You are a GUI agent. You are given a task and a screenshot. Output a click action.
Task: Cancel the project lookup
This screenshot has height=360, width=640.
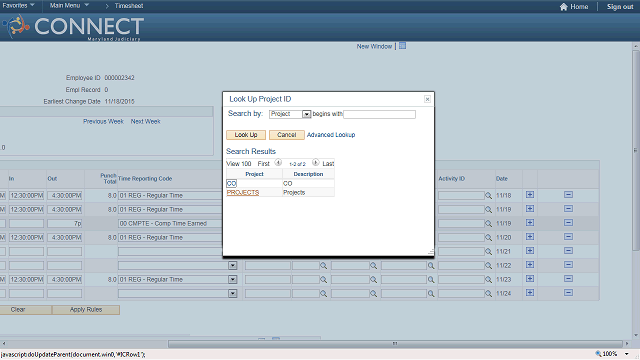tap(287, 135)
